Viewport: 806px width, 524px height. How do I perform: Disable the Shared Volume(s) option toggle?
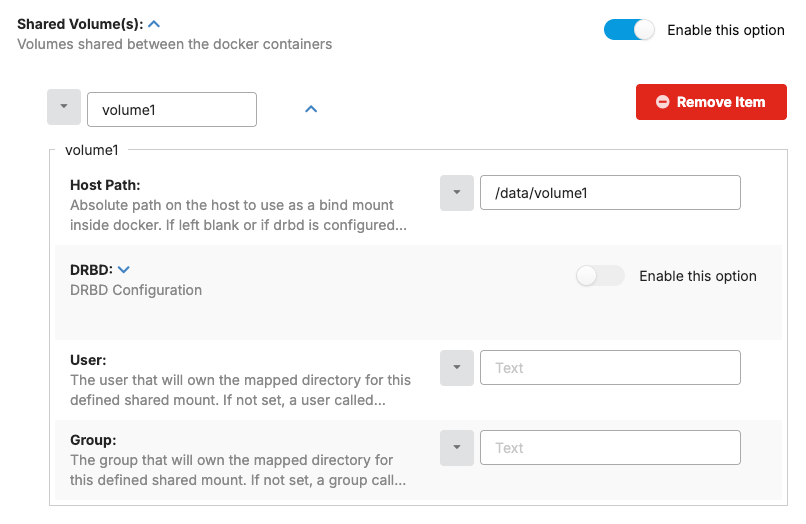point(629,30)
